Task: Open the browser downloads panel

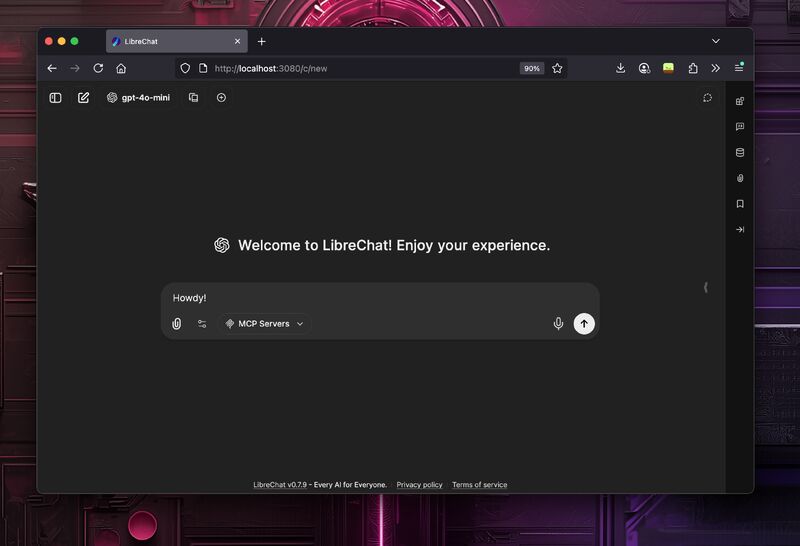Action: click(620, 68)
